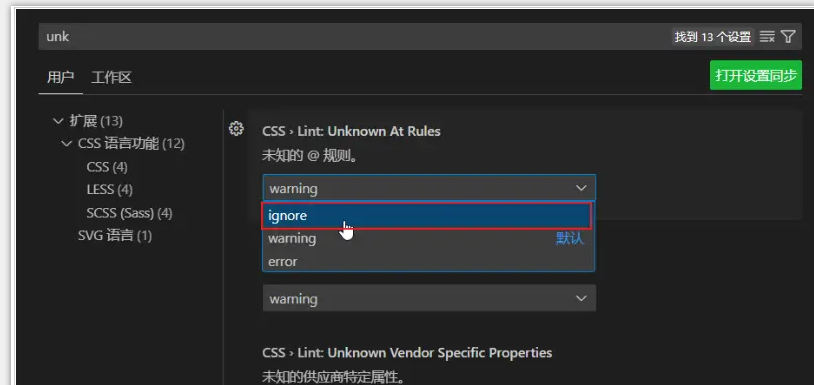Click the clear settings search input icon
The width and height of the screenshot is (814, 385).
point(767,37)
